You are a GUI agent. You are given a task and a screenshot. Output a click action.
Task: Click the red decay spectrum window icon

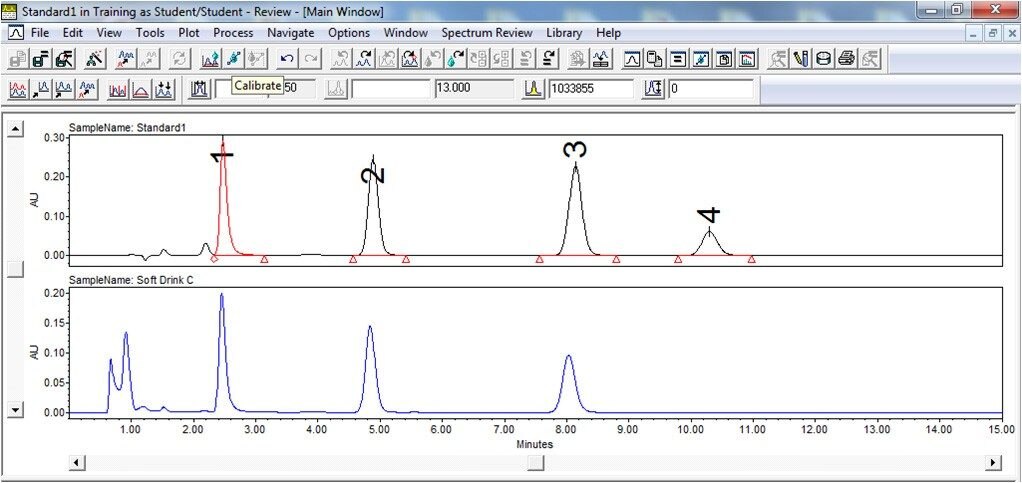(746, 59)
